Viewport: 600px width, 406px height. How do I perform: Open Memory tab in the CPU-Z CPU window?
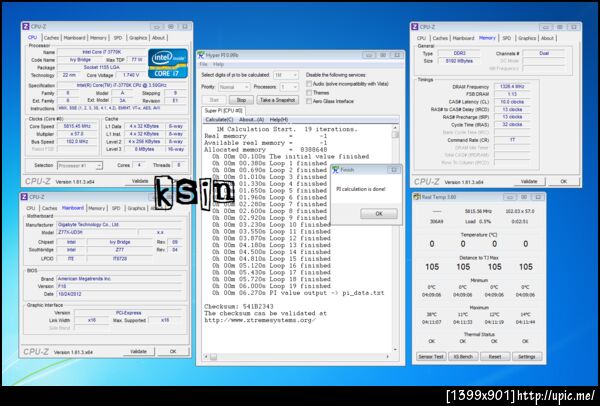point(98,38)
